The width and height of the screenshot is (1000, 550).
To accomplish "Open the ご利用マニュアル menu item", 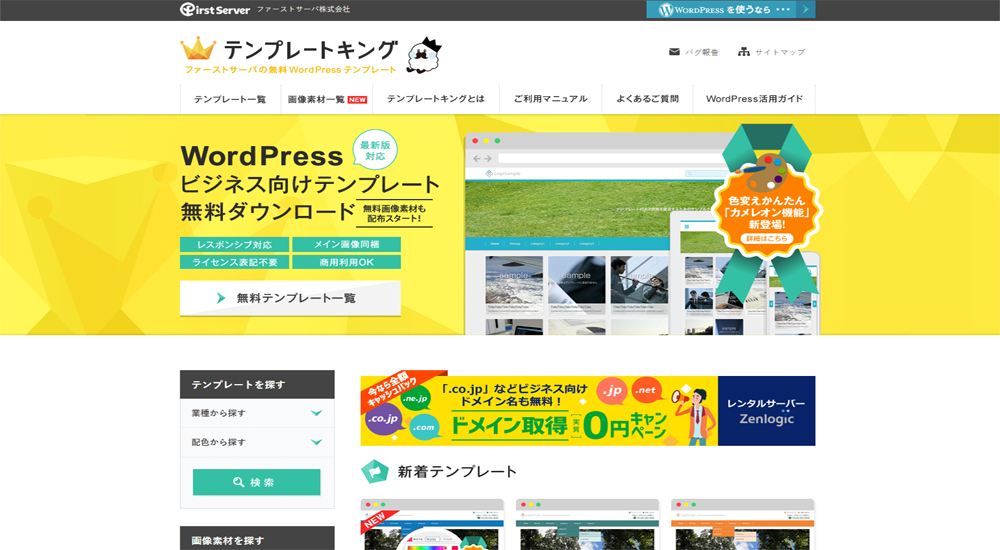I will click(550, 99).
